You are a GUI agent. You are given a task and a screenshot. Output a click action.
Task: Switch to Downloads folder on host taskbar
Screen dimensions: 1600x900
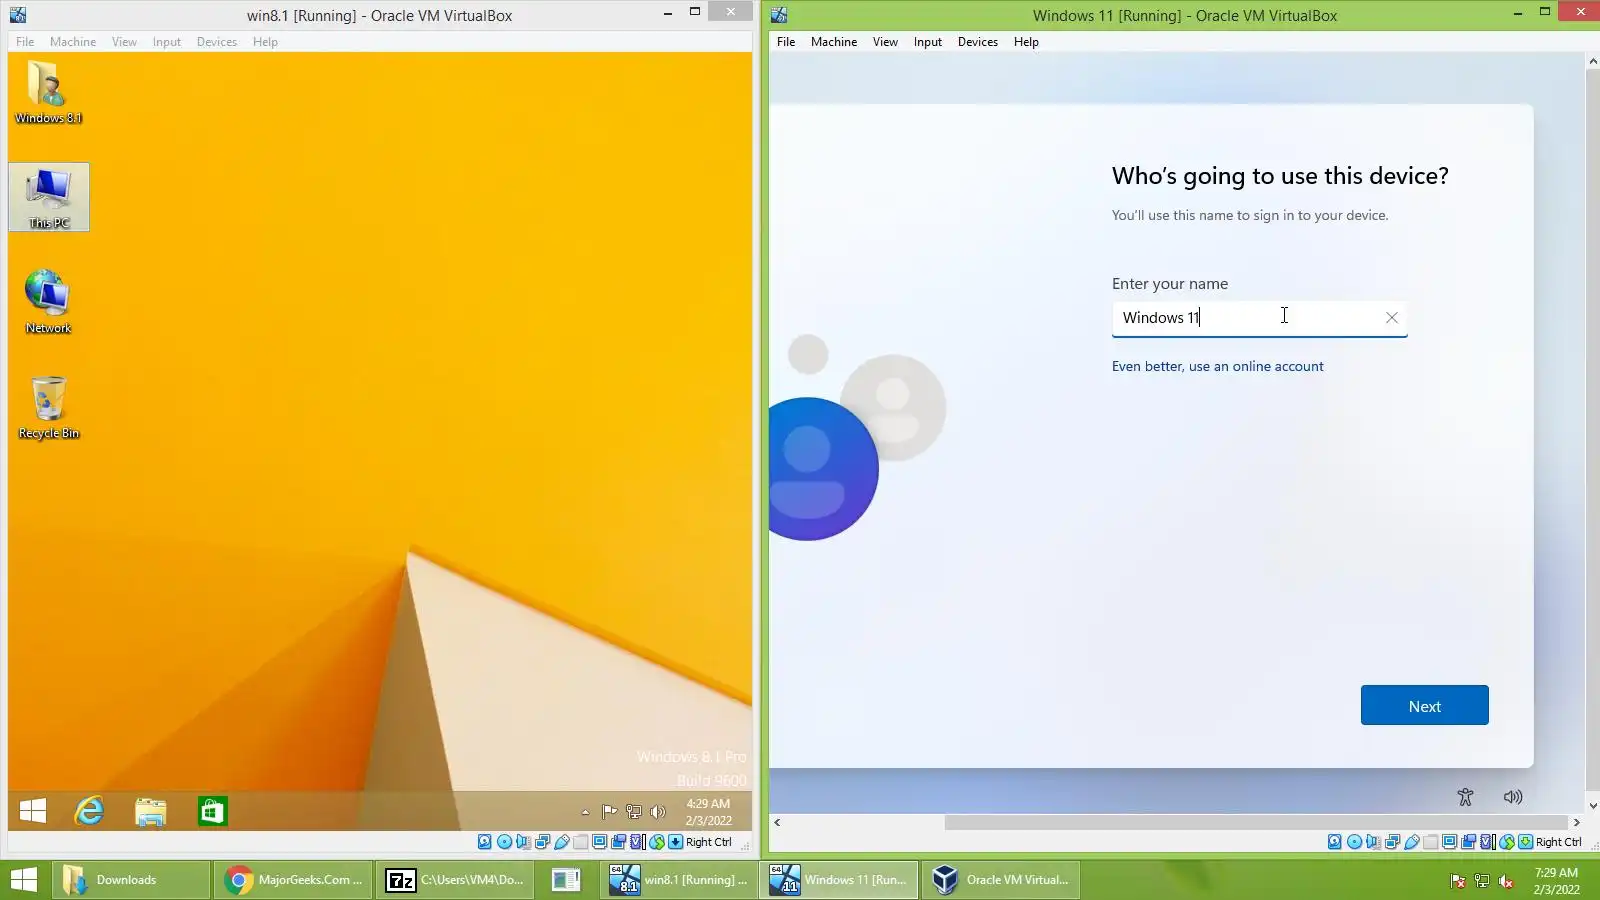(131, 880)
